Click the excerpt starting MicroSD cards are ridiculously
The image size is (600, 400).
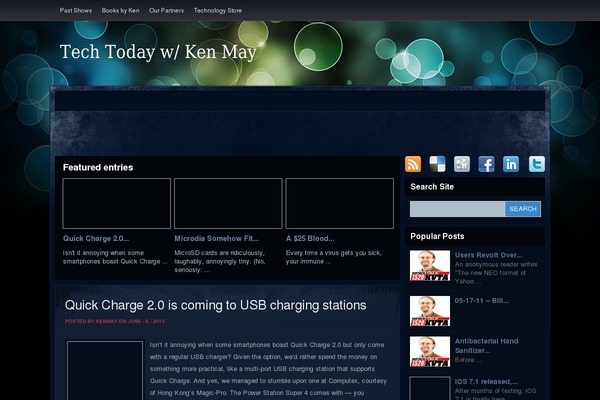point(220,261)
